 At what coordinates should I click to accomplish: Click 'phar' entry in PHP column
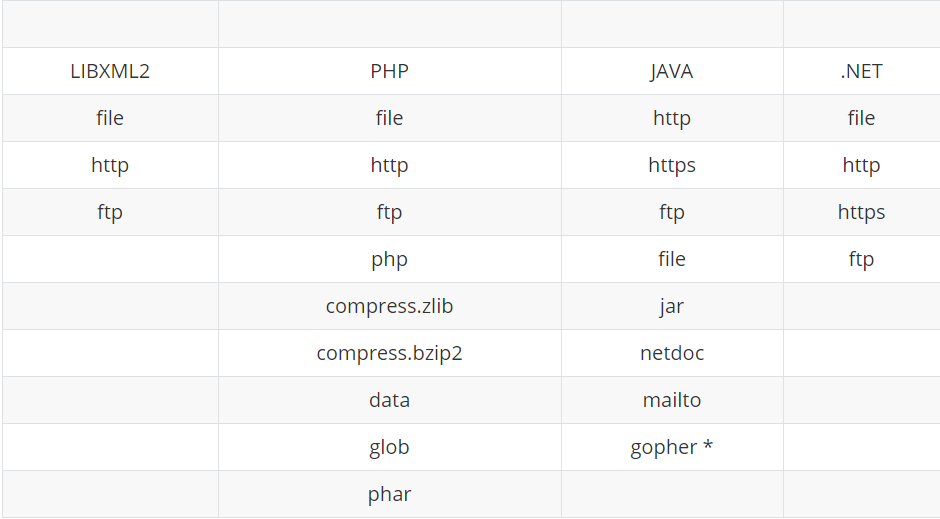coord(389,494)
